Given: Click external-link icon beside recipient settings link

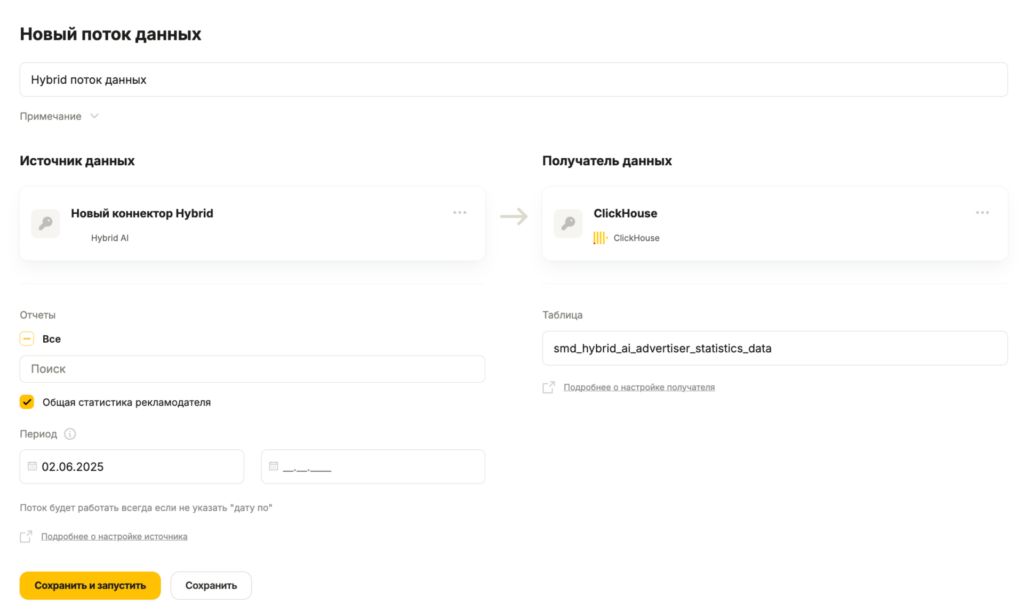Looking at the screenshot, I should 549,387.
